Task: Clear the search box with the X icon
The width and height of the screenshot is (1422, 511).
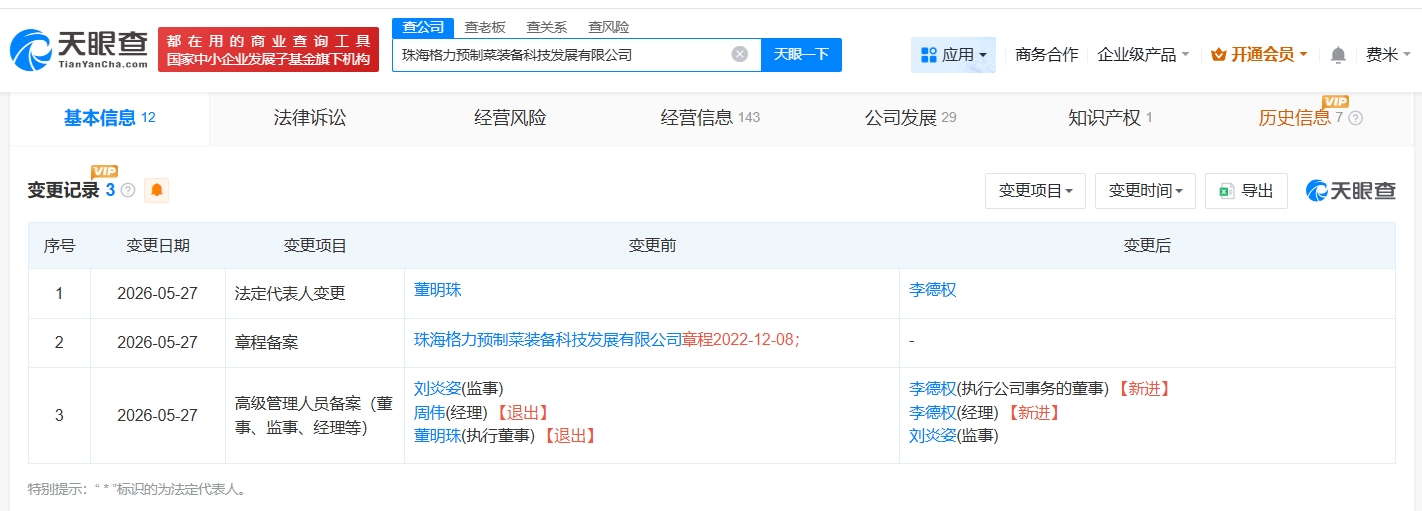Action: tap(739, 54)
